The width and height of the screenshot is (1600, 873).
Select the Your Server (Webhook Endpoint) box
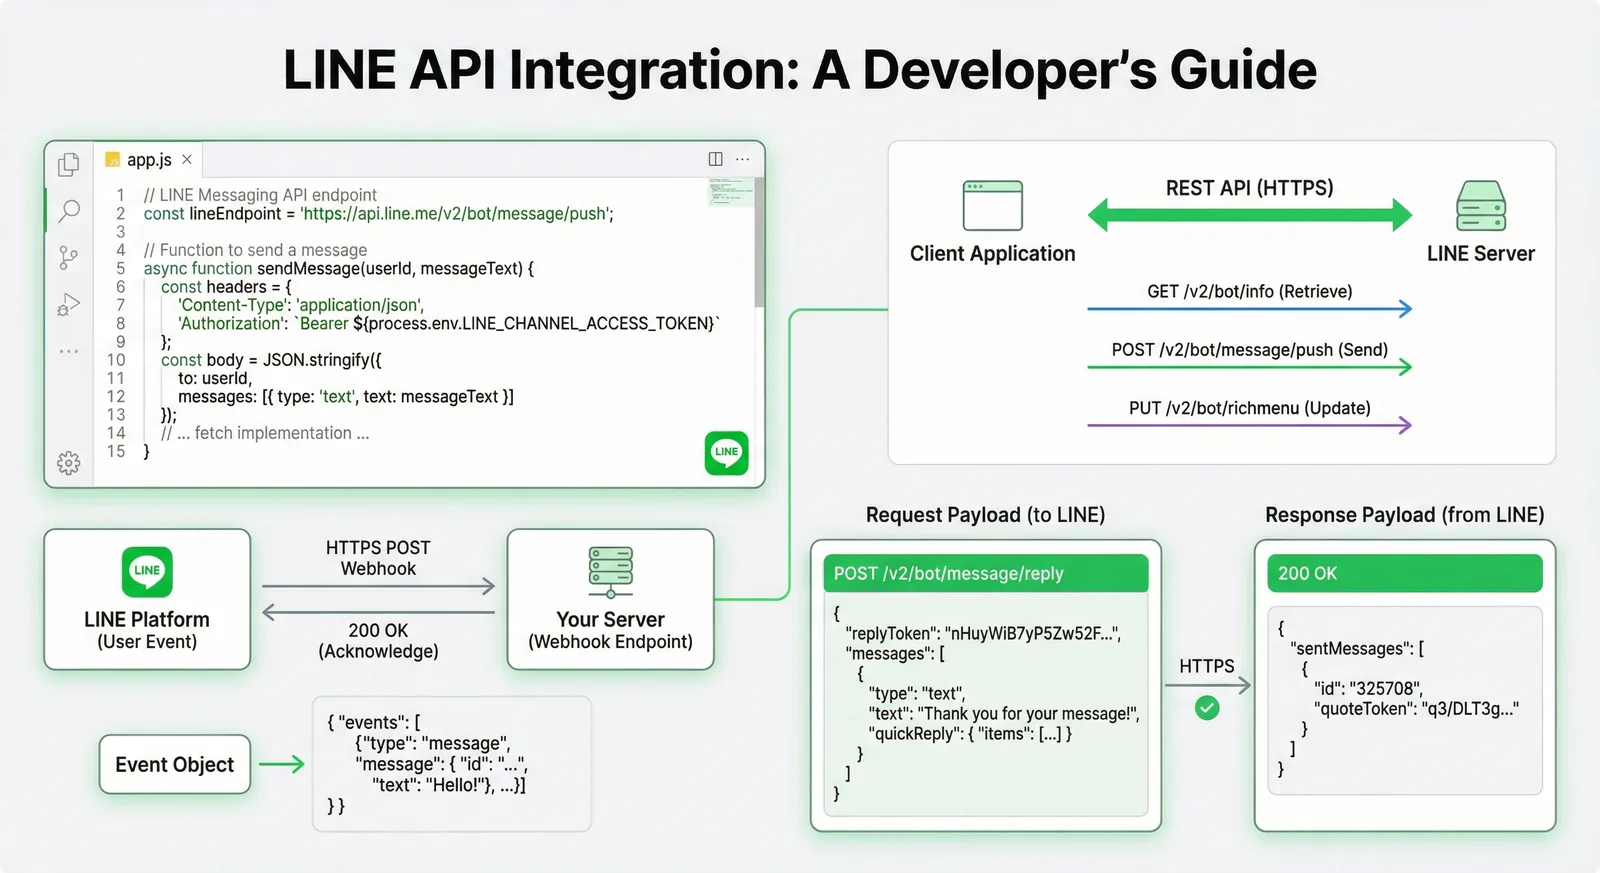coord(610,599)
